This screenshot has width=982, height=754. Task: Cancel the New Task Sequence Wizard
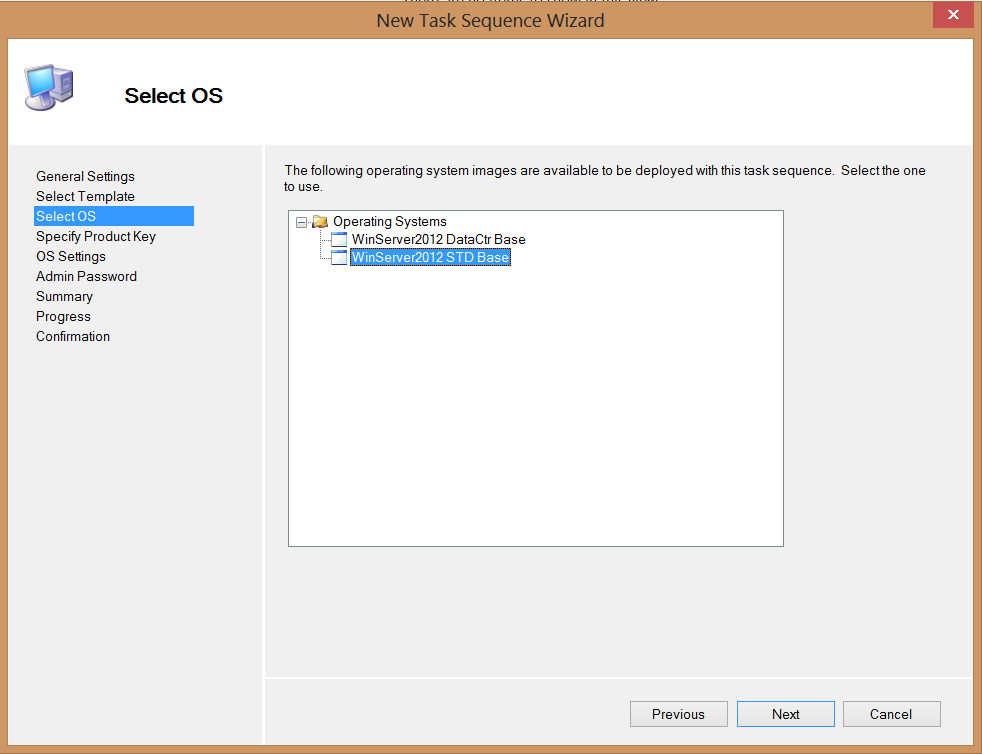tap(891, 714)
